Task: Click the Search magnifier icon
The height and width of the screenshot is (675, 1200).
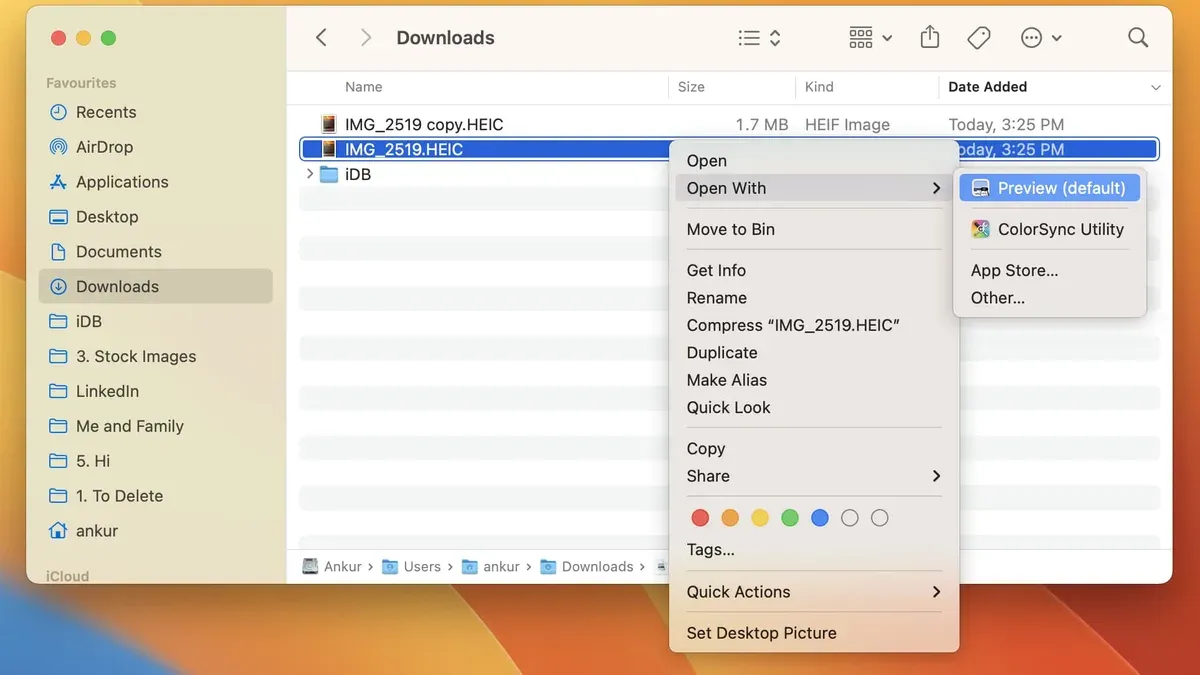Action: coord(1138,38)
